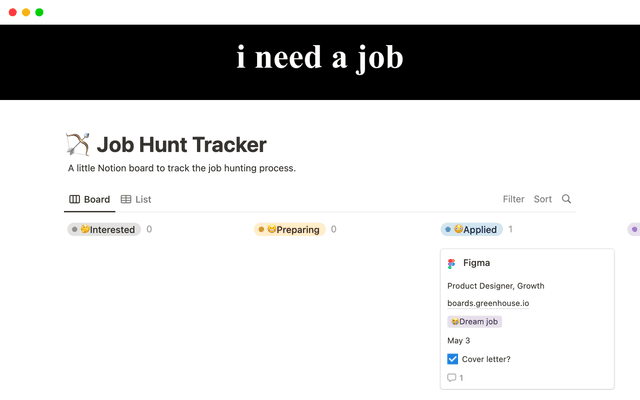Click the Board view icon
This screenshot has width=640, height=400.
[x=74, y=199]
